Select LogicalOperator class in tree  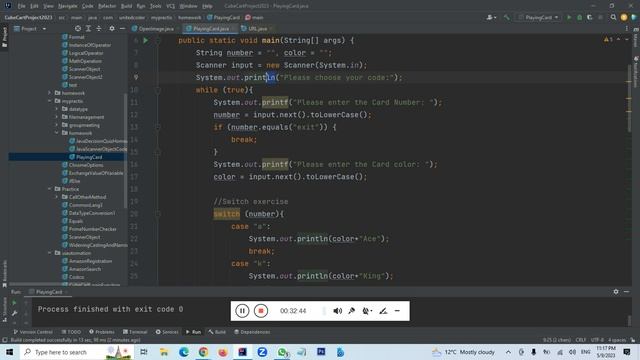click(x=86, y=53)
